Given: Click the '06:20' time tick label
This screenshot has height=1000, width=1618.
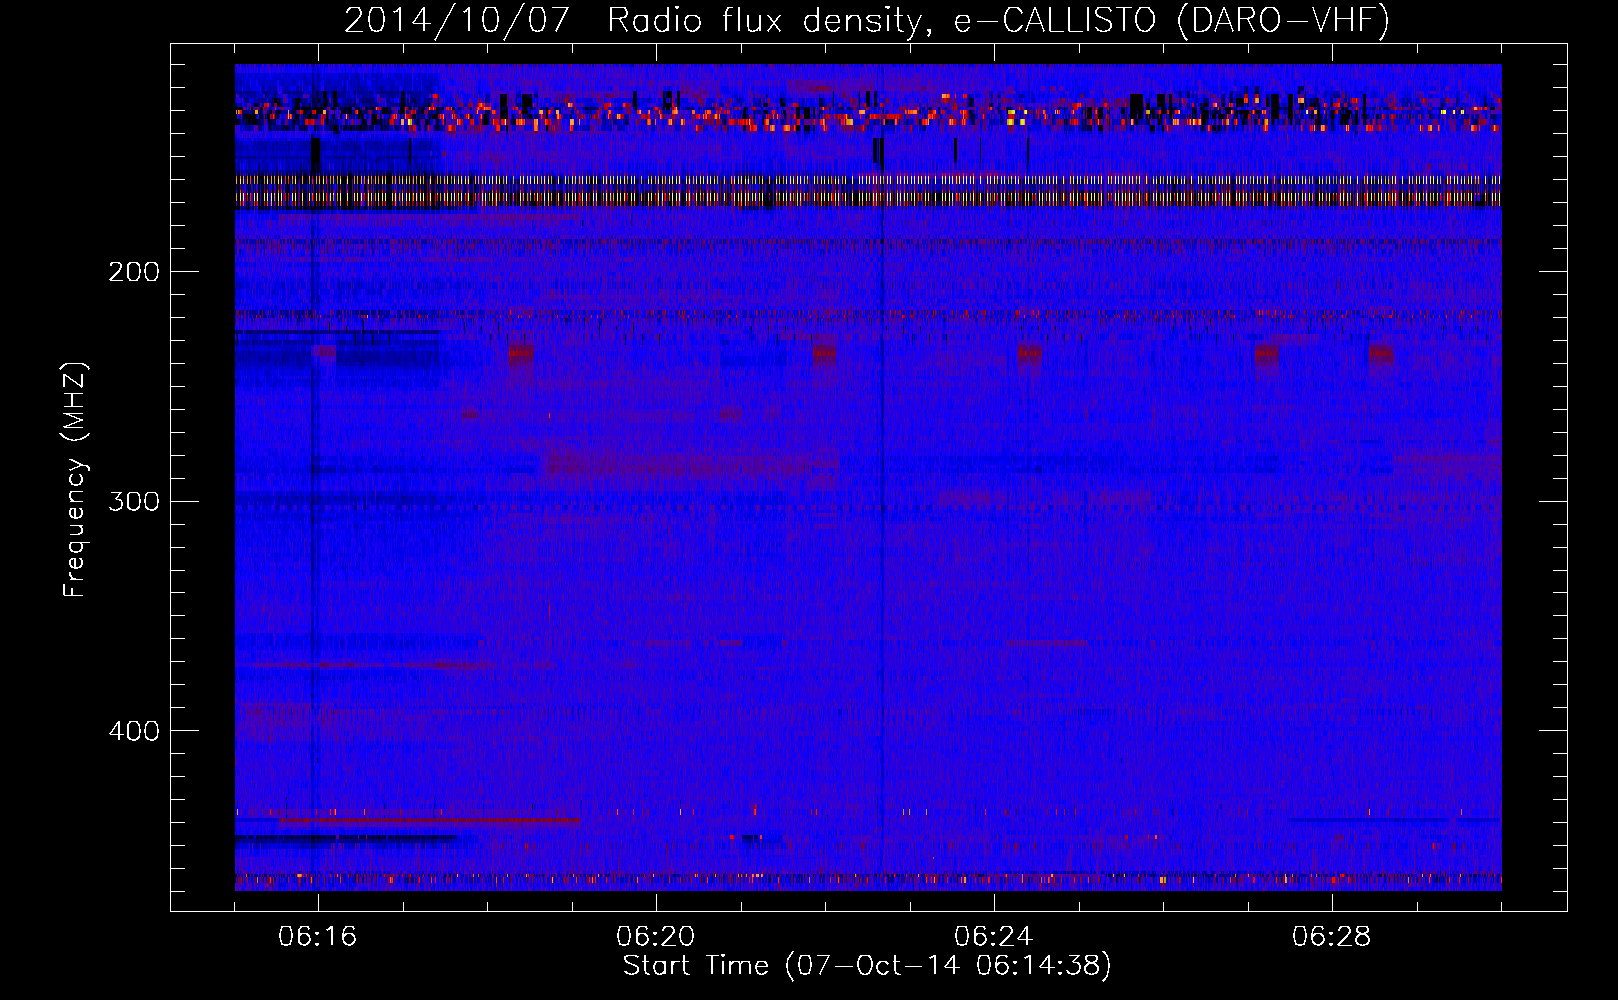Looking at the screenshot, I should [656, 937].
